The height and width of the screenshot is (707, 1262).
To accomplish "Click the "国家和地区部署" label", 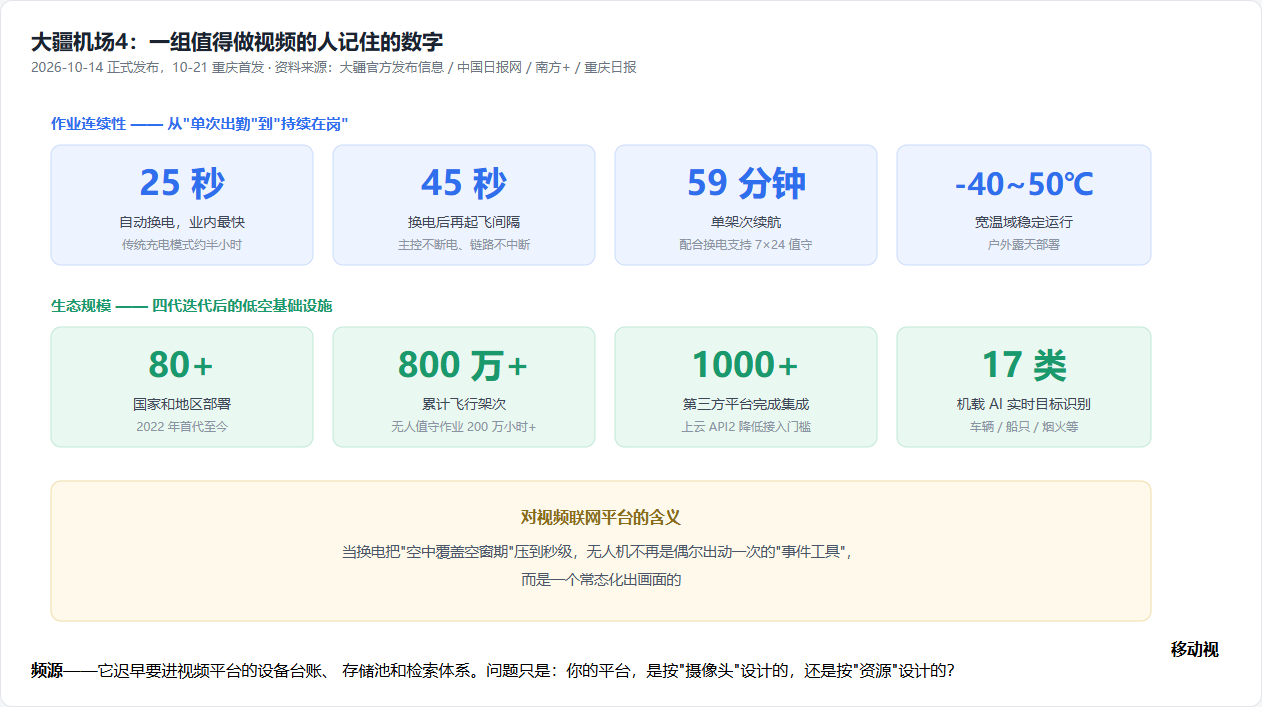I will click(182, 404).
